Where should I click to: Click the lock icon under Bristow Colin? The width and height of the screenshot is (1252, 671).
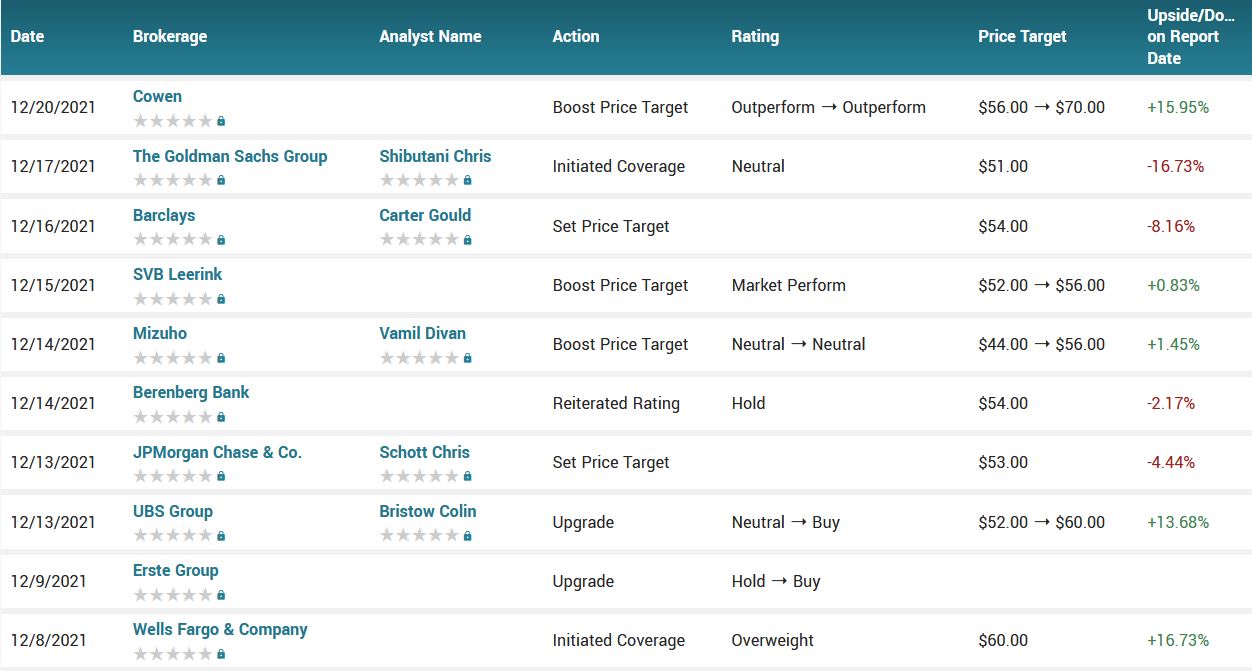click(468, 536)
